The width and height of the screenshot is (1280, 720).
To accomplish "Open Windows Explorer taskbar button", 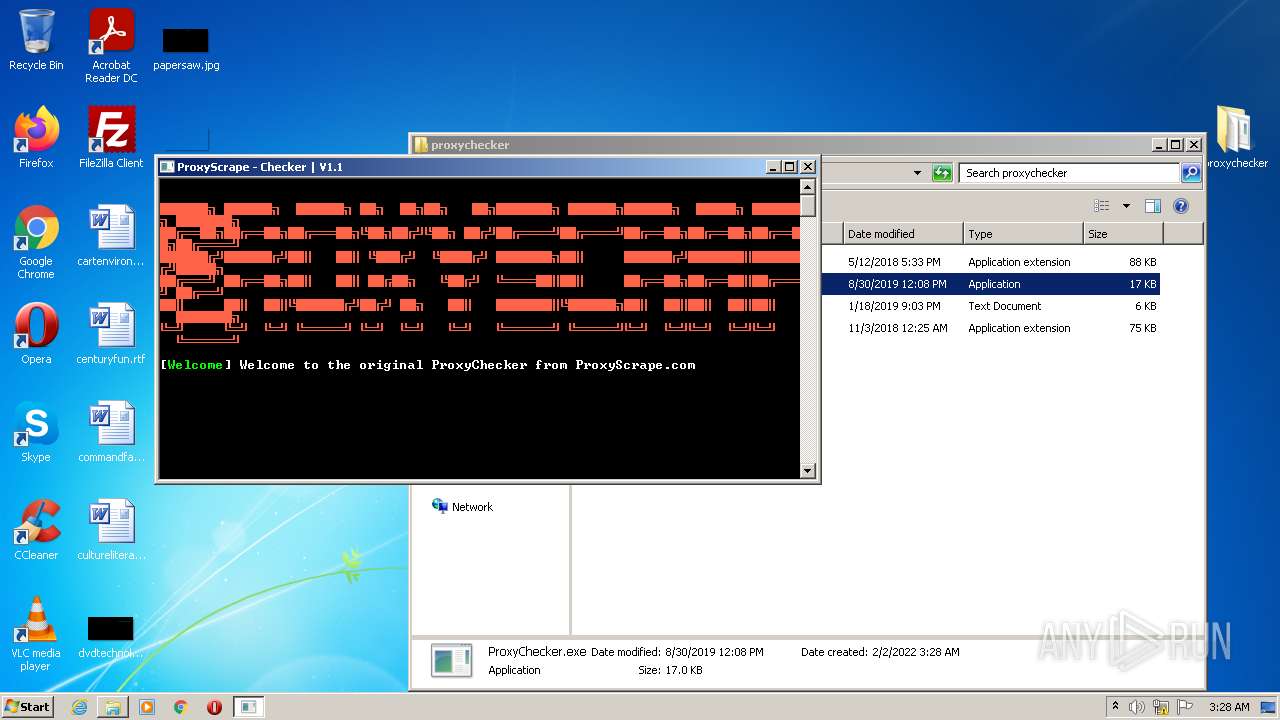I will (113, 707).
